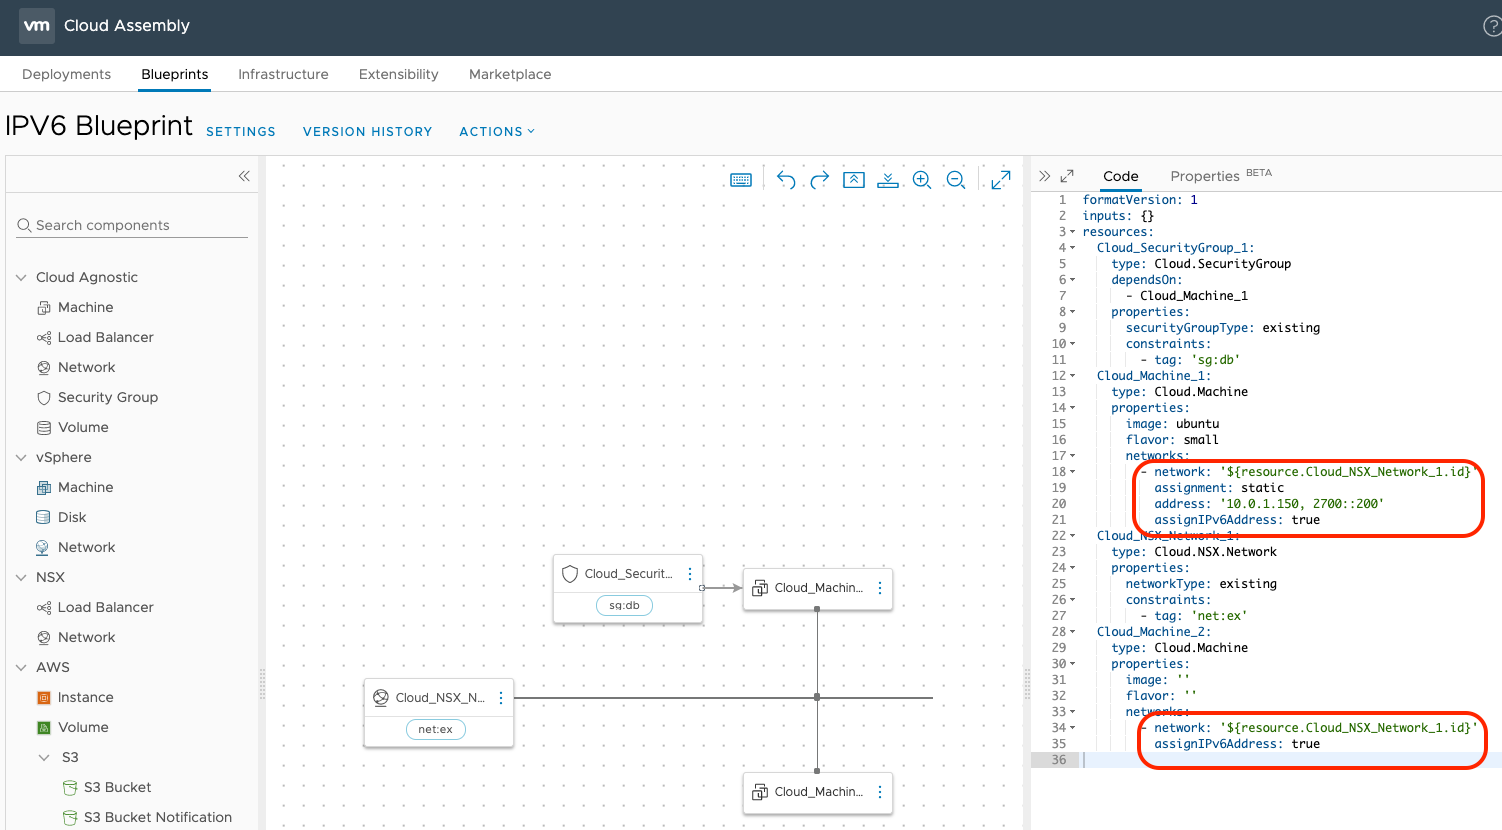Fold the resources block at line 3
1502x830 pixels.
coord(1073,232)
